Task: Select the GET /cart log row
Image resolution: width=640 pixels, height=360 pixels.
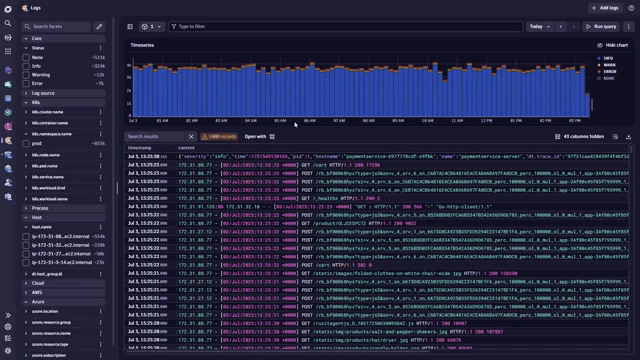Action: pos(377,165)
